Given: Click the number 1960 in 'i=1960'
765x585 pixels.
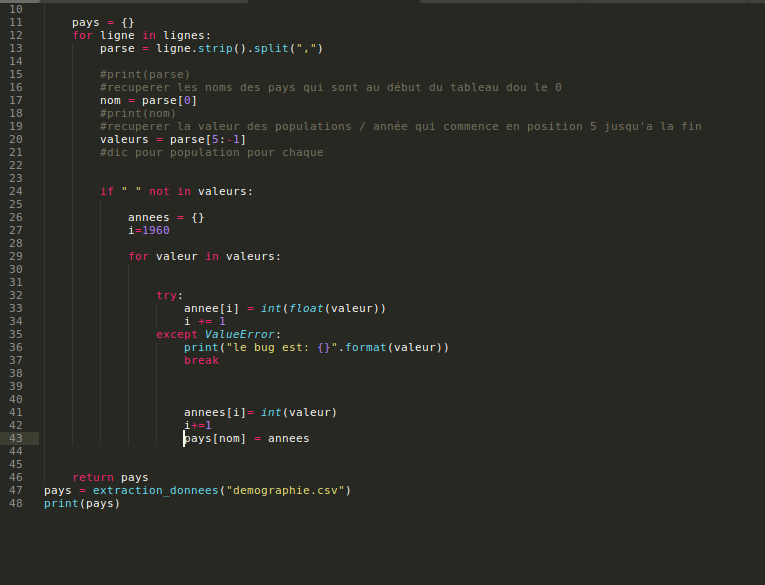Looking at the screenshot, I should (x=156, y=230).
